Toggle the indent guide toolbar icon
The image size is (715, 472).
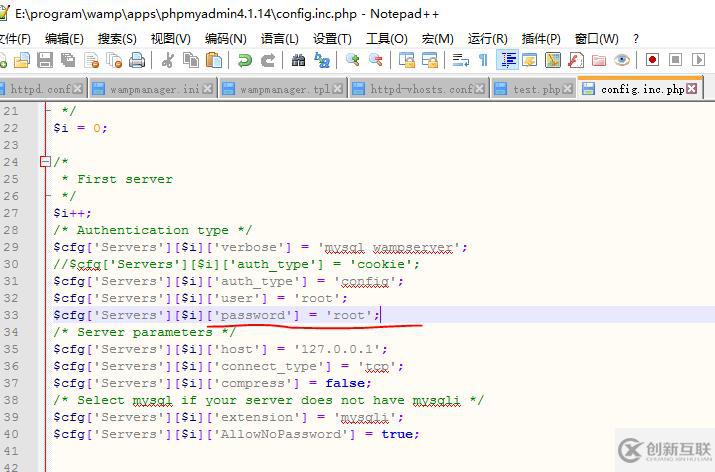pyautogui.click(x=507, y=60)
